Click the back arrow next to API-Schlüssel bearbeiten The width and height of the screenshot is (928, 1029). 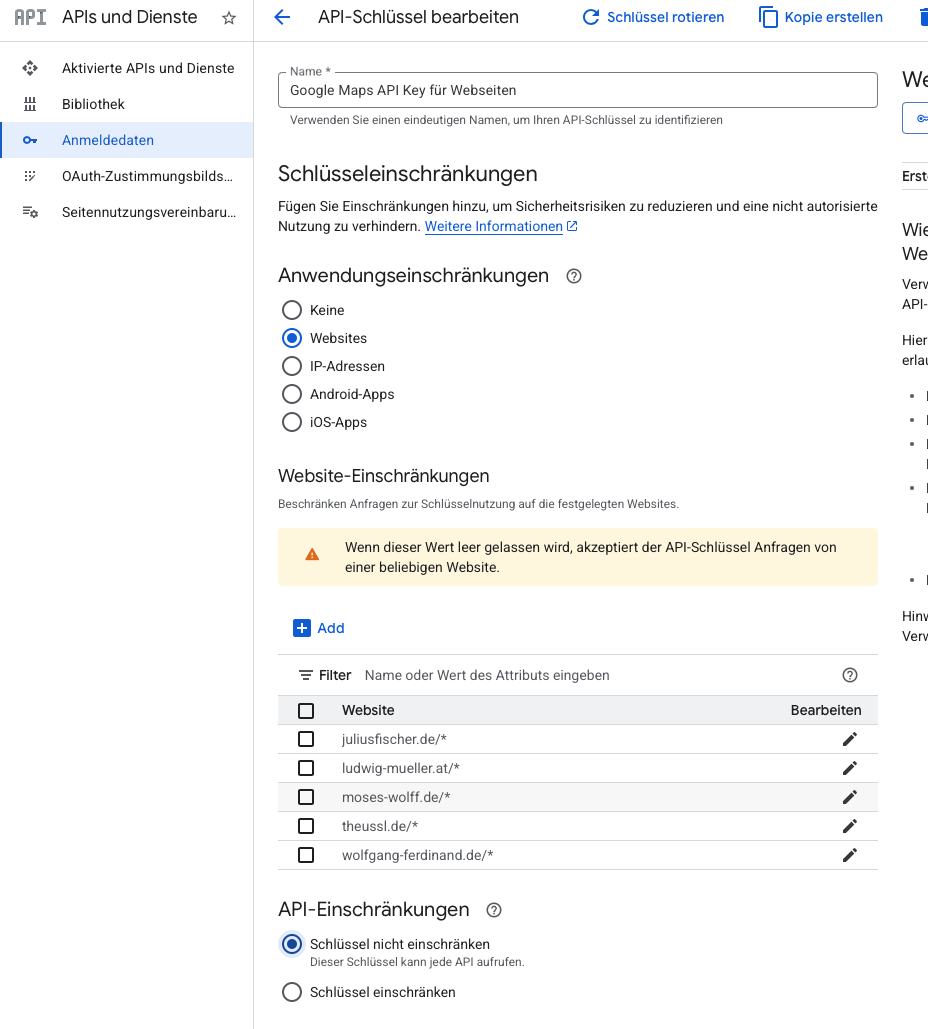point(282,17)
